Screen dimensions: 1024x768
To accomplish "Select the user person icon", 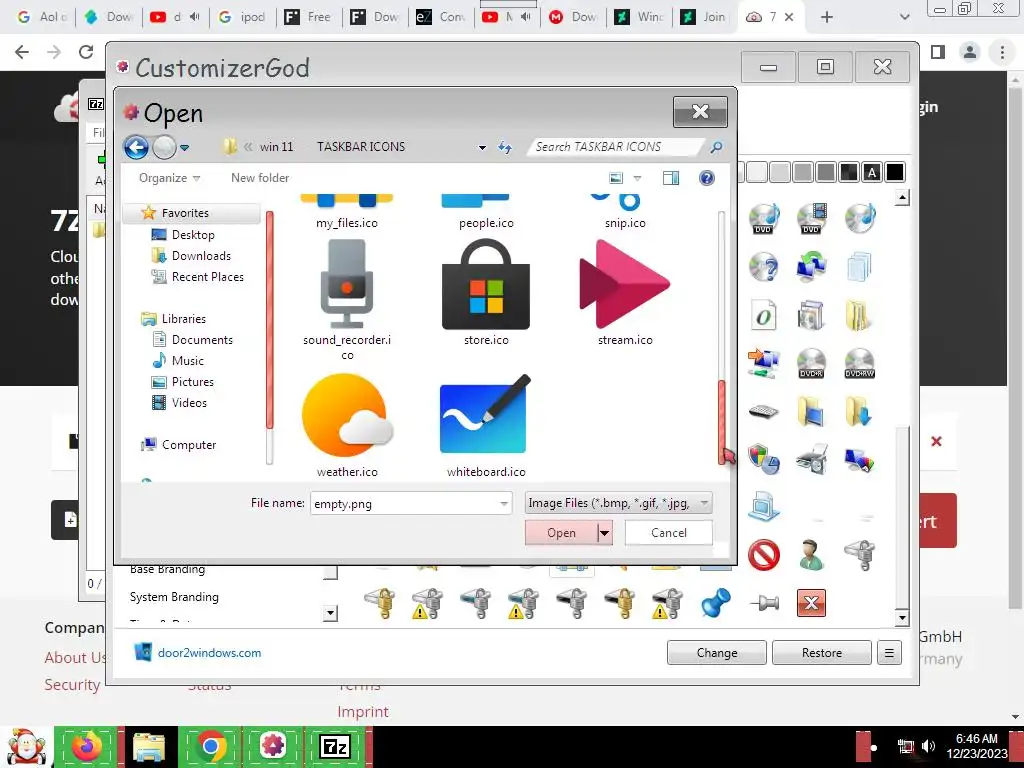I will pos(811,555).
